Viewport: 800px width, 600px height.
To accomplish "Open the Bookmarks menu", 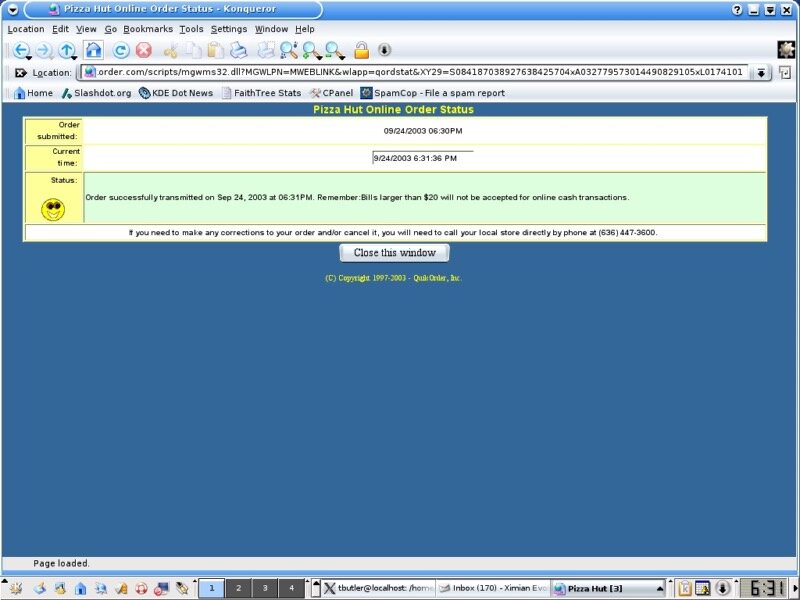I will pos(148,29).
